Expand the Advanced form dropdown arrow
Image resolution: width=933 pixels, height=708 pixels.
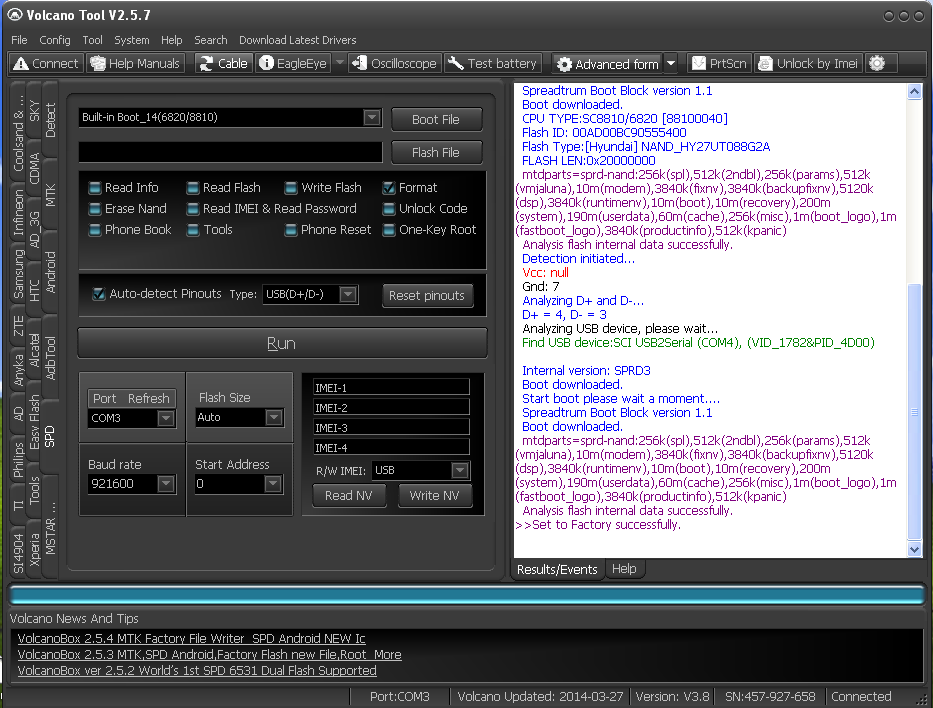click(671, 64)
